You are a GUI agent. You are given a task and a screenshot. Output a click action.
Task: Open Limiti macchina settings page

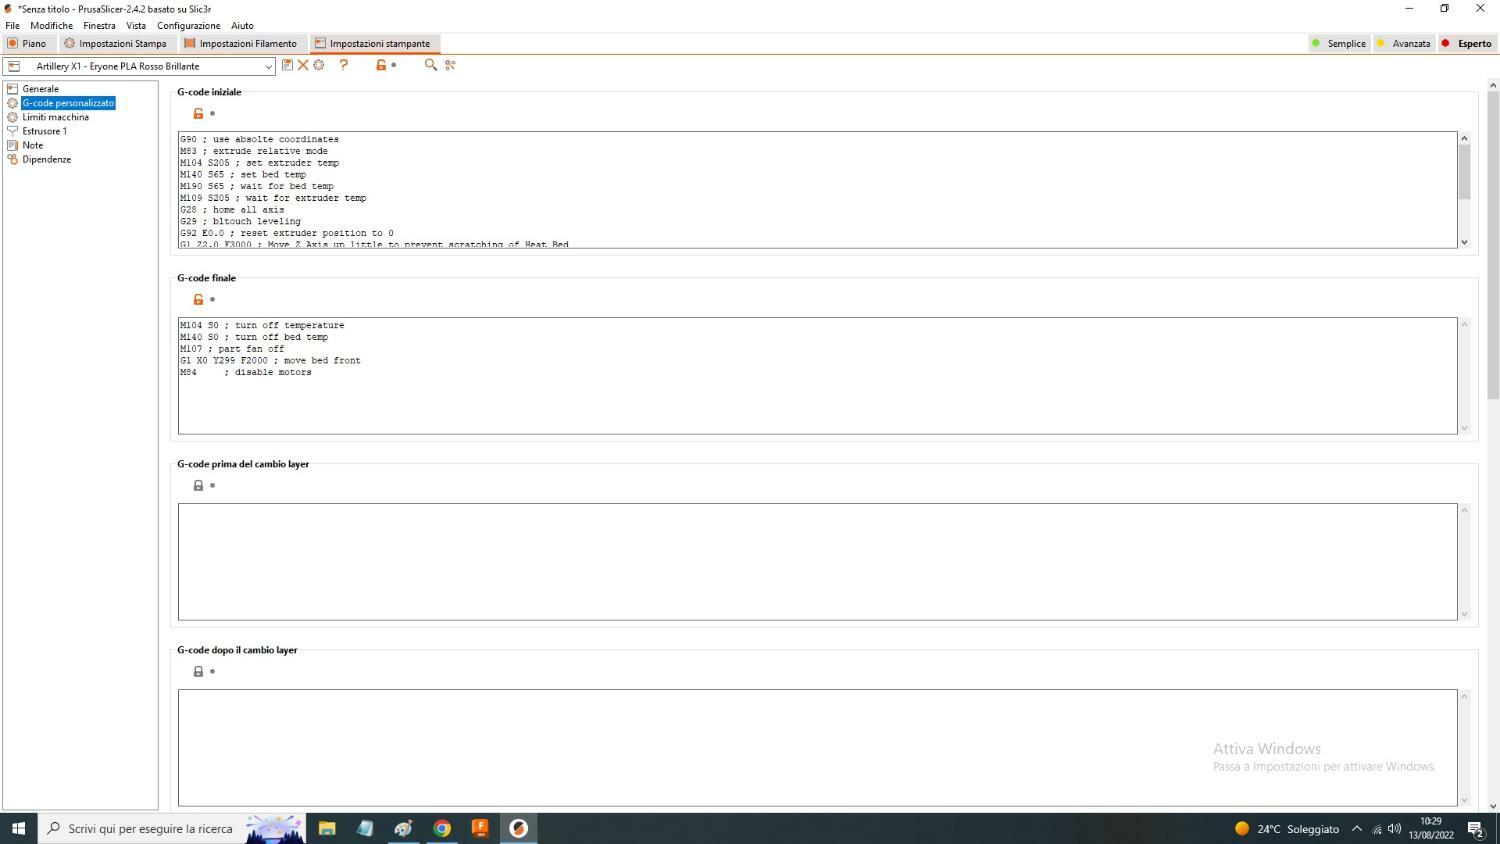pyautogui.click(x=55, y=117)
